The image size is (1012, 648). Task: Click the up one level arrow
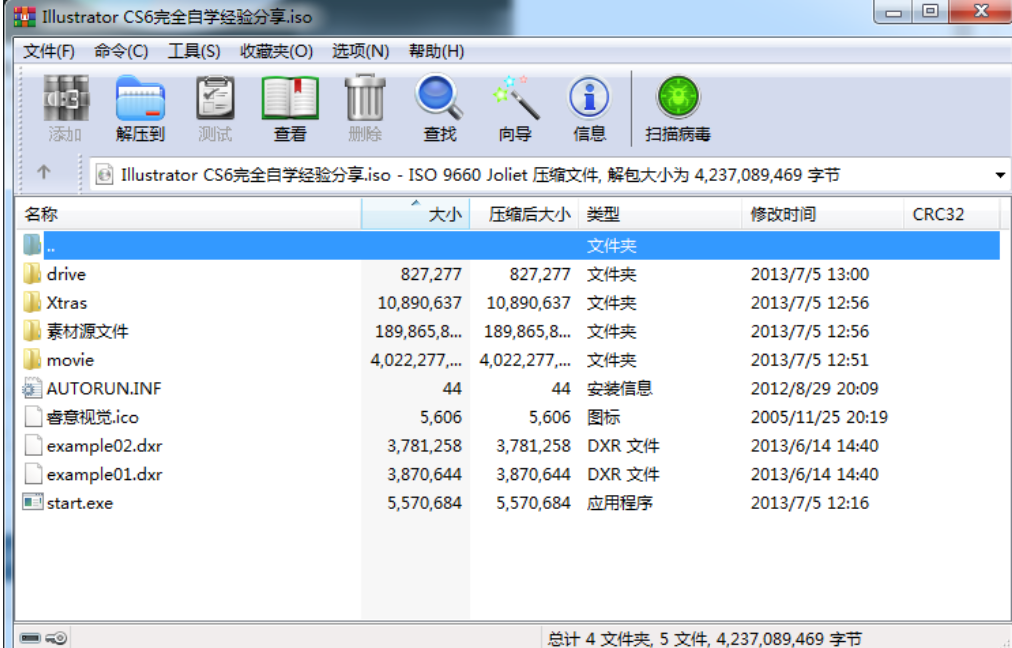pyautogui.click(x=44, y=173)
